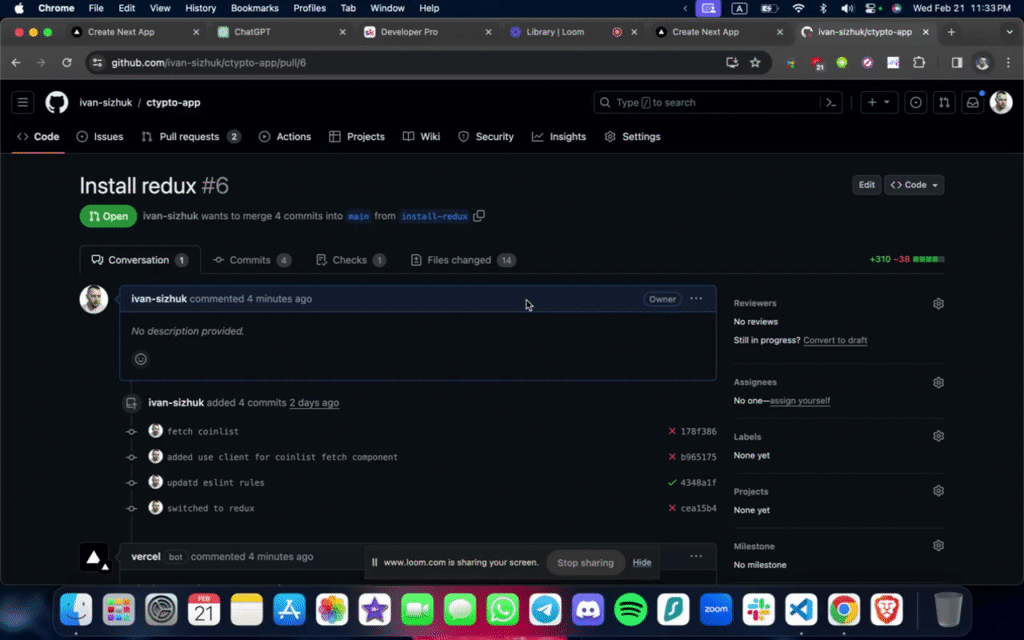Open the notifications inbox icon
This screenshot has height=640, width=1024.
pos(971,102)
